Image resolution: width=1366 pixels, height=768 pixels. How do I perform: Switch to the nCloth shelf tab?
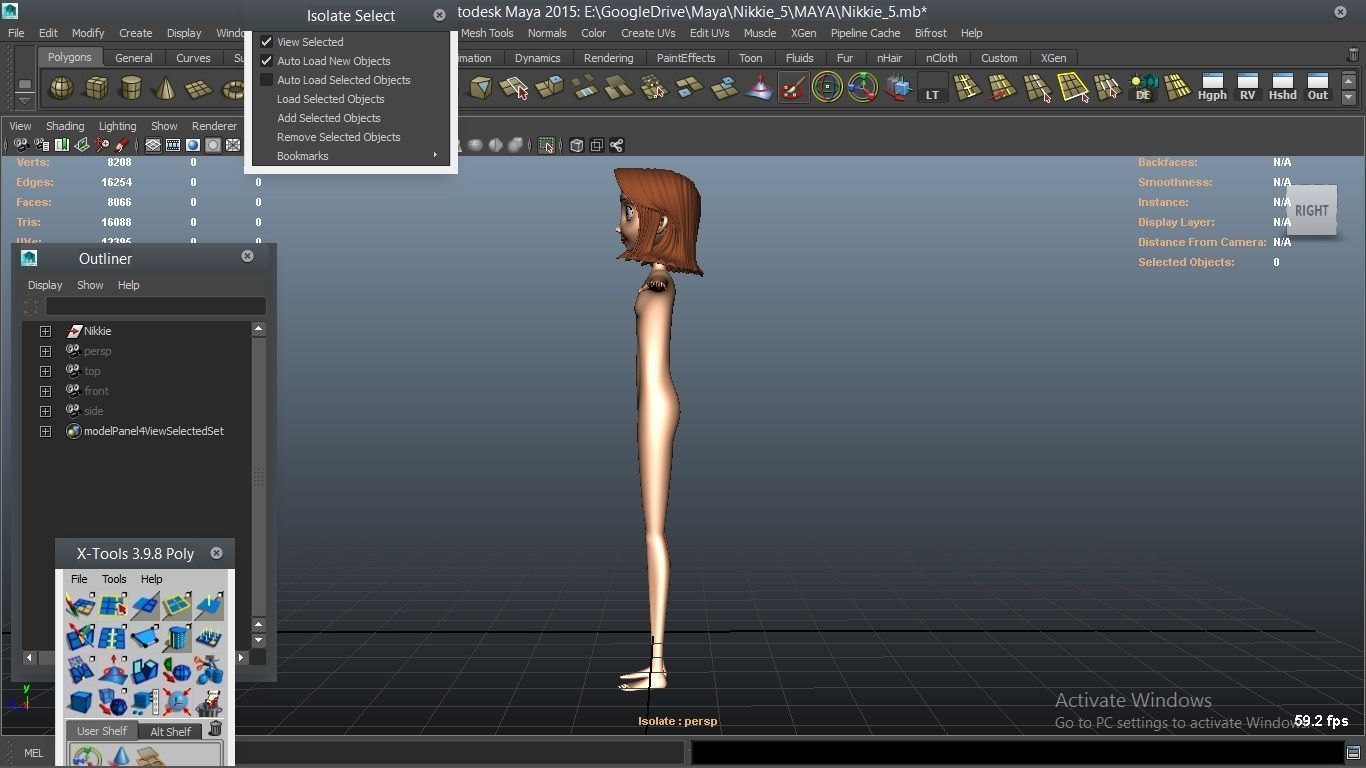(941, 58)
